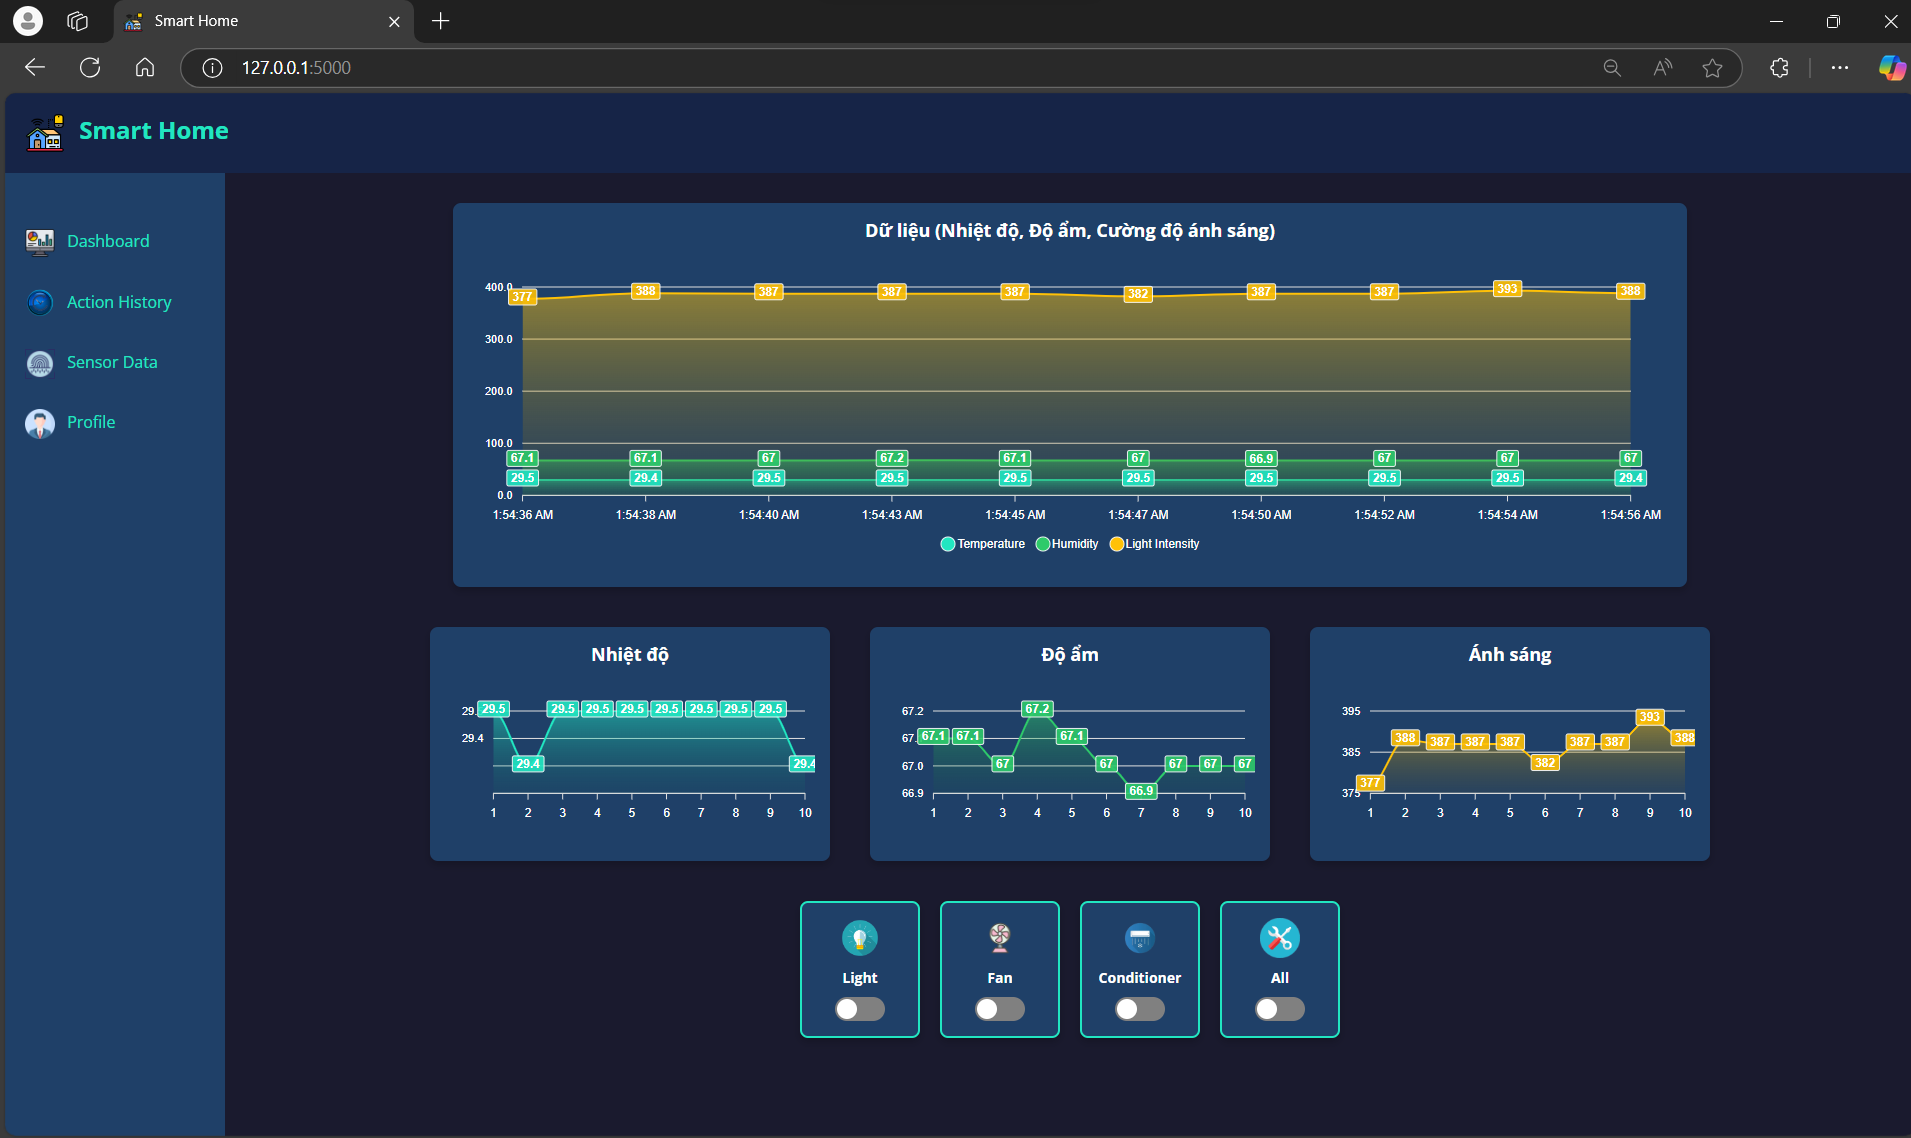
Task: Click the tools icon on All card
Action: coord(1280,938)
